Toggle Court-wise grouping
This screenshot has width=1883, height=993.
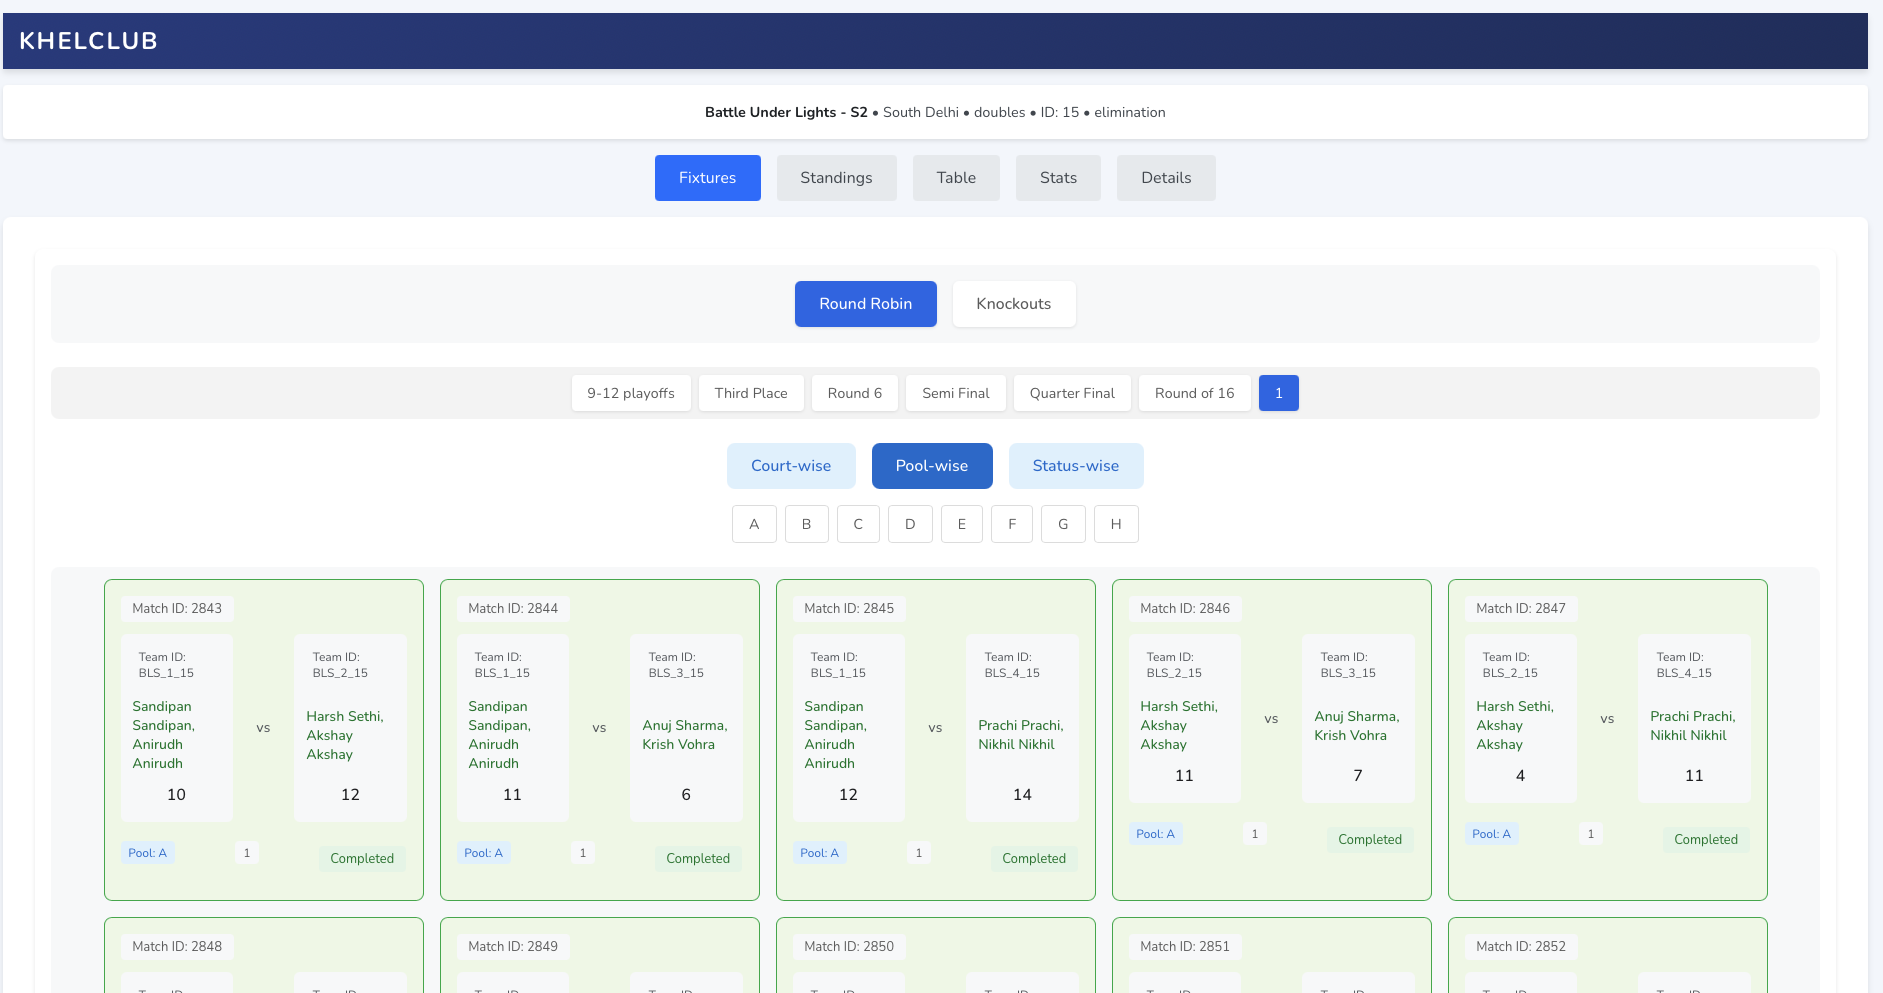tap(790, 466)
